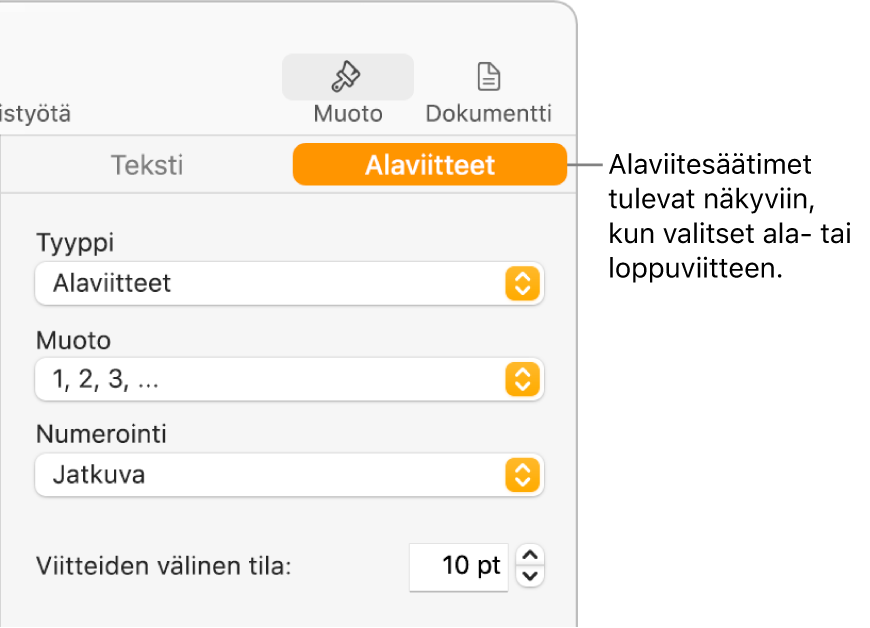The width and height of the screenshot is (870, 628).
Task: Use the spacing stepper next to 10 pt
Action: tap(530, 565)
